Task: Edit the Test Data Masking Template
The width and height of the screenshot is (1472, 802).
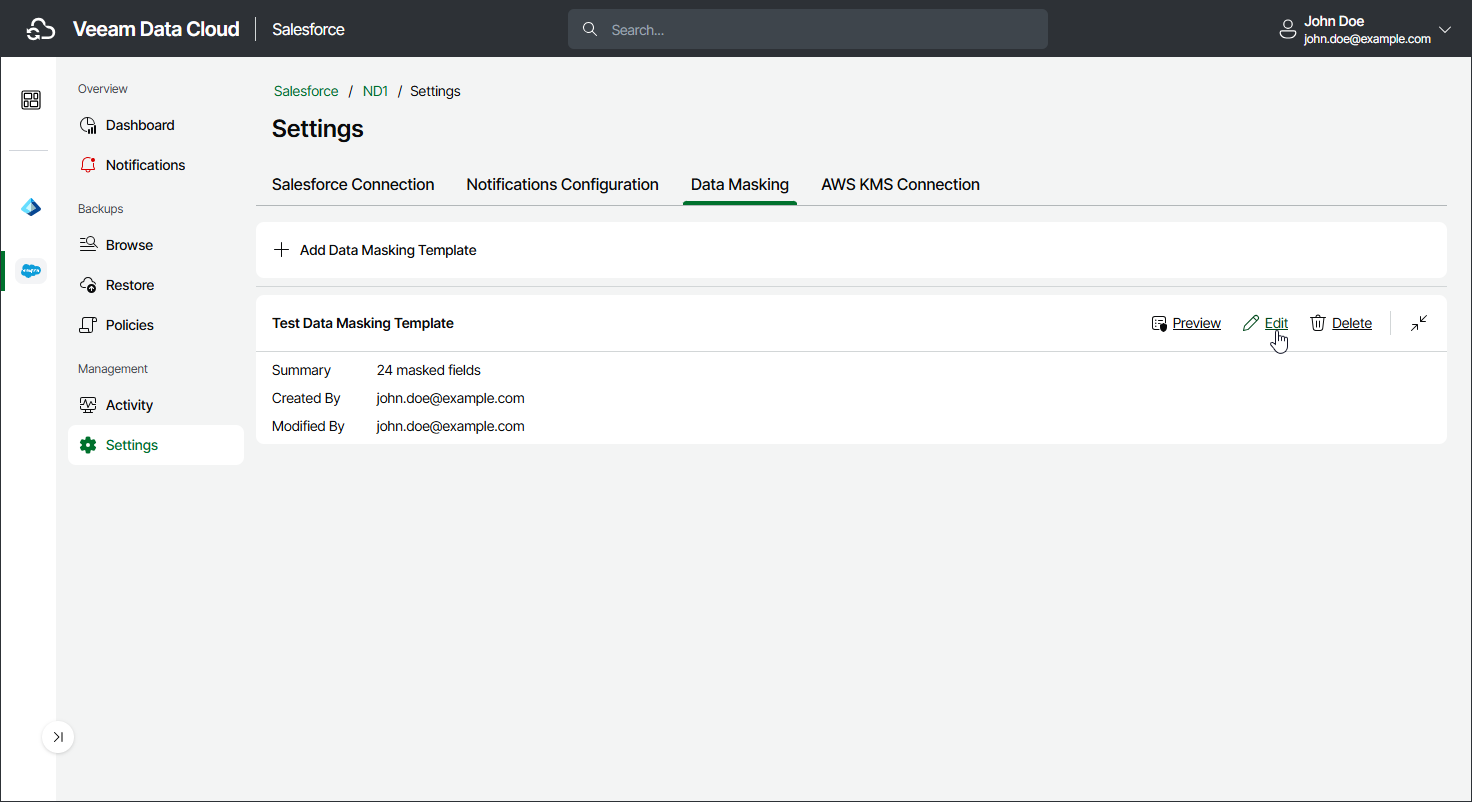Action: coord(1276,323)
